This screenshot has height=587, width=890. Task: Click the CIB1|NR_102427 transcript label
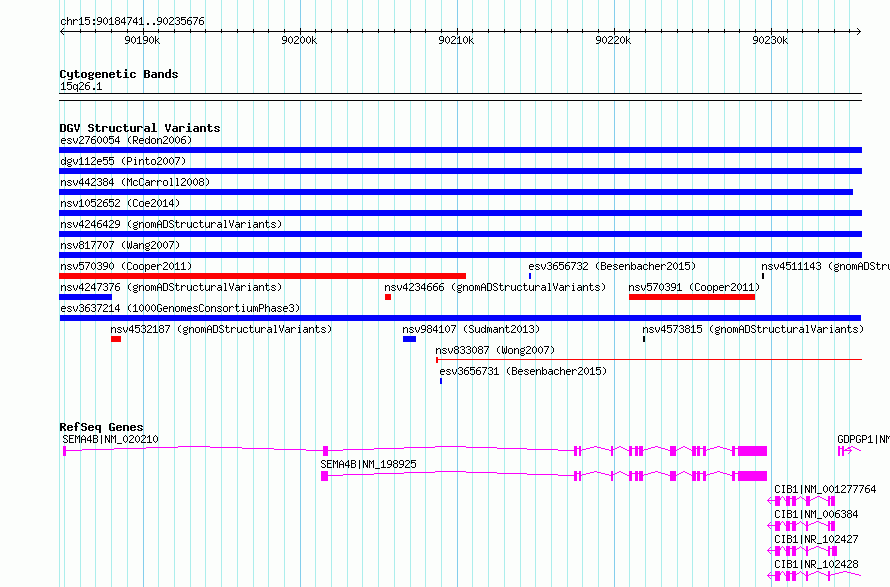coord(816,539)
